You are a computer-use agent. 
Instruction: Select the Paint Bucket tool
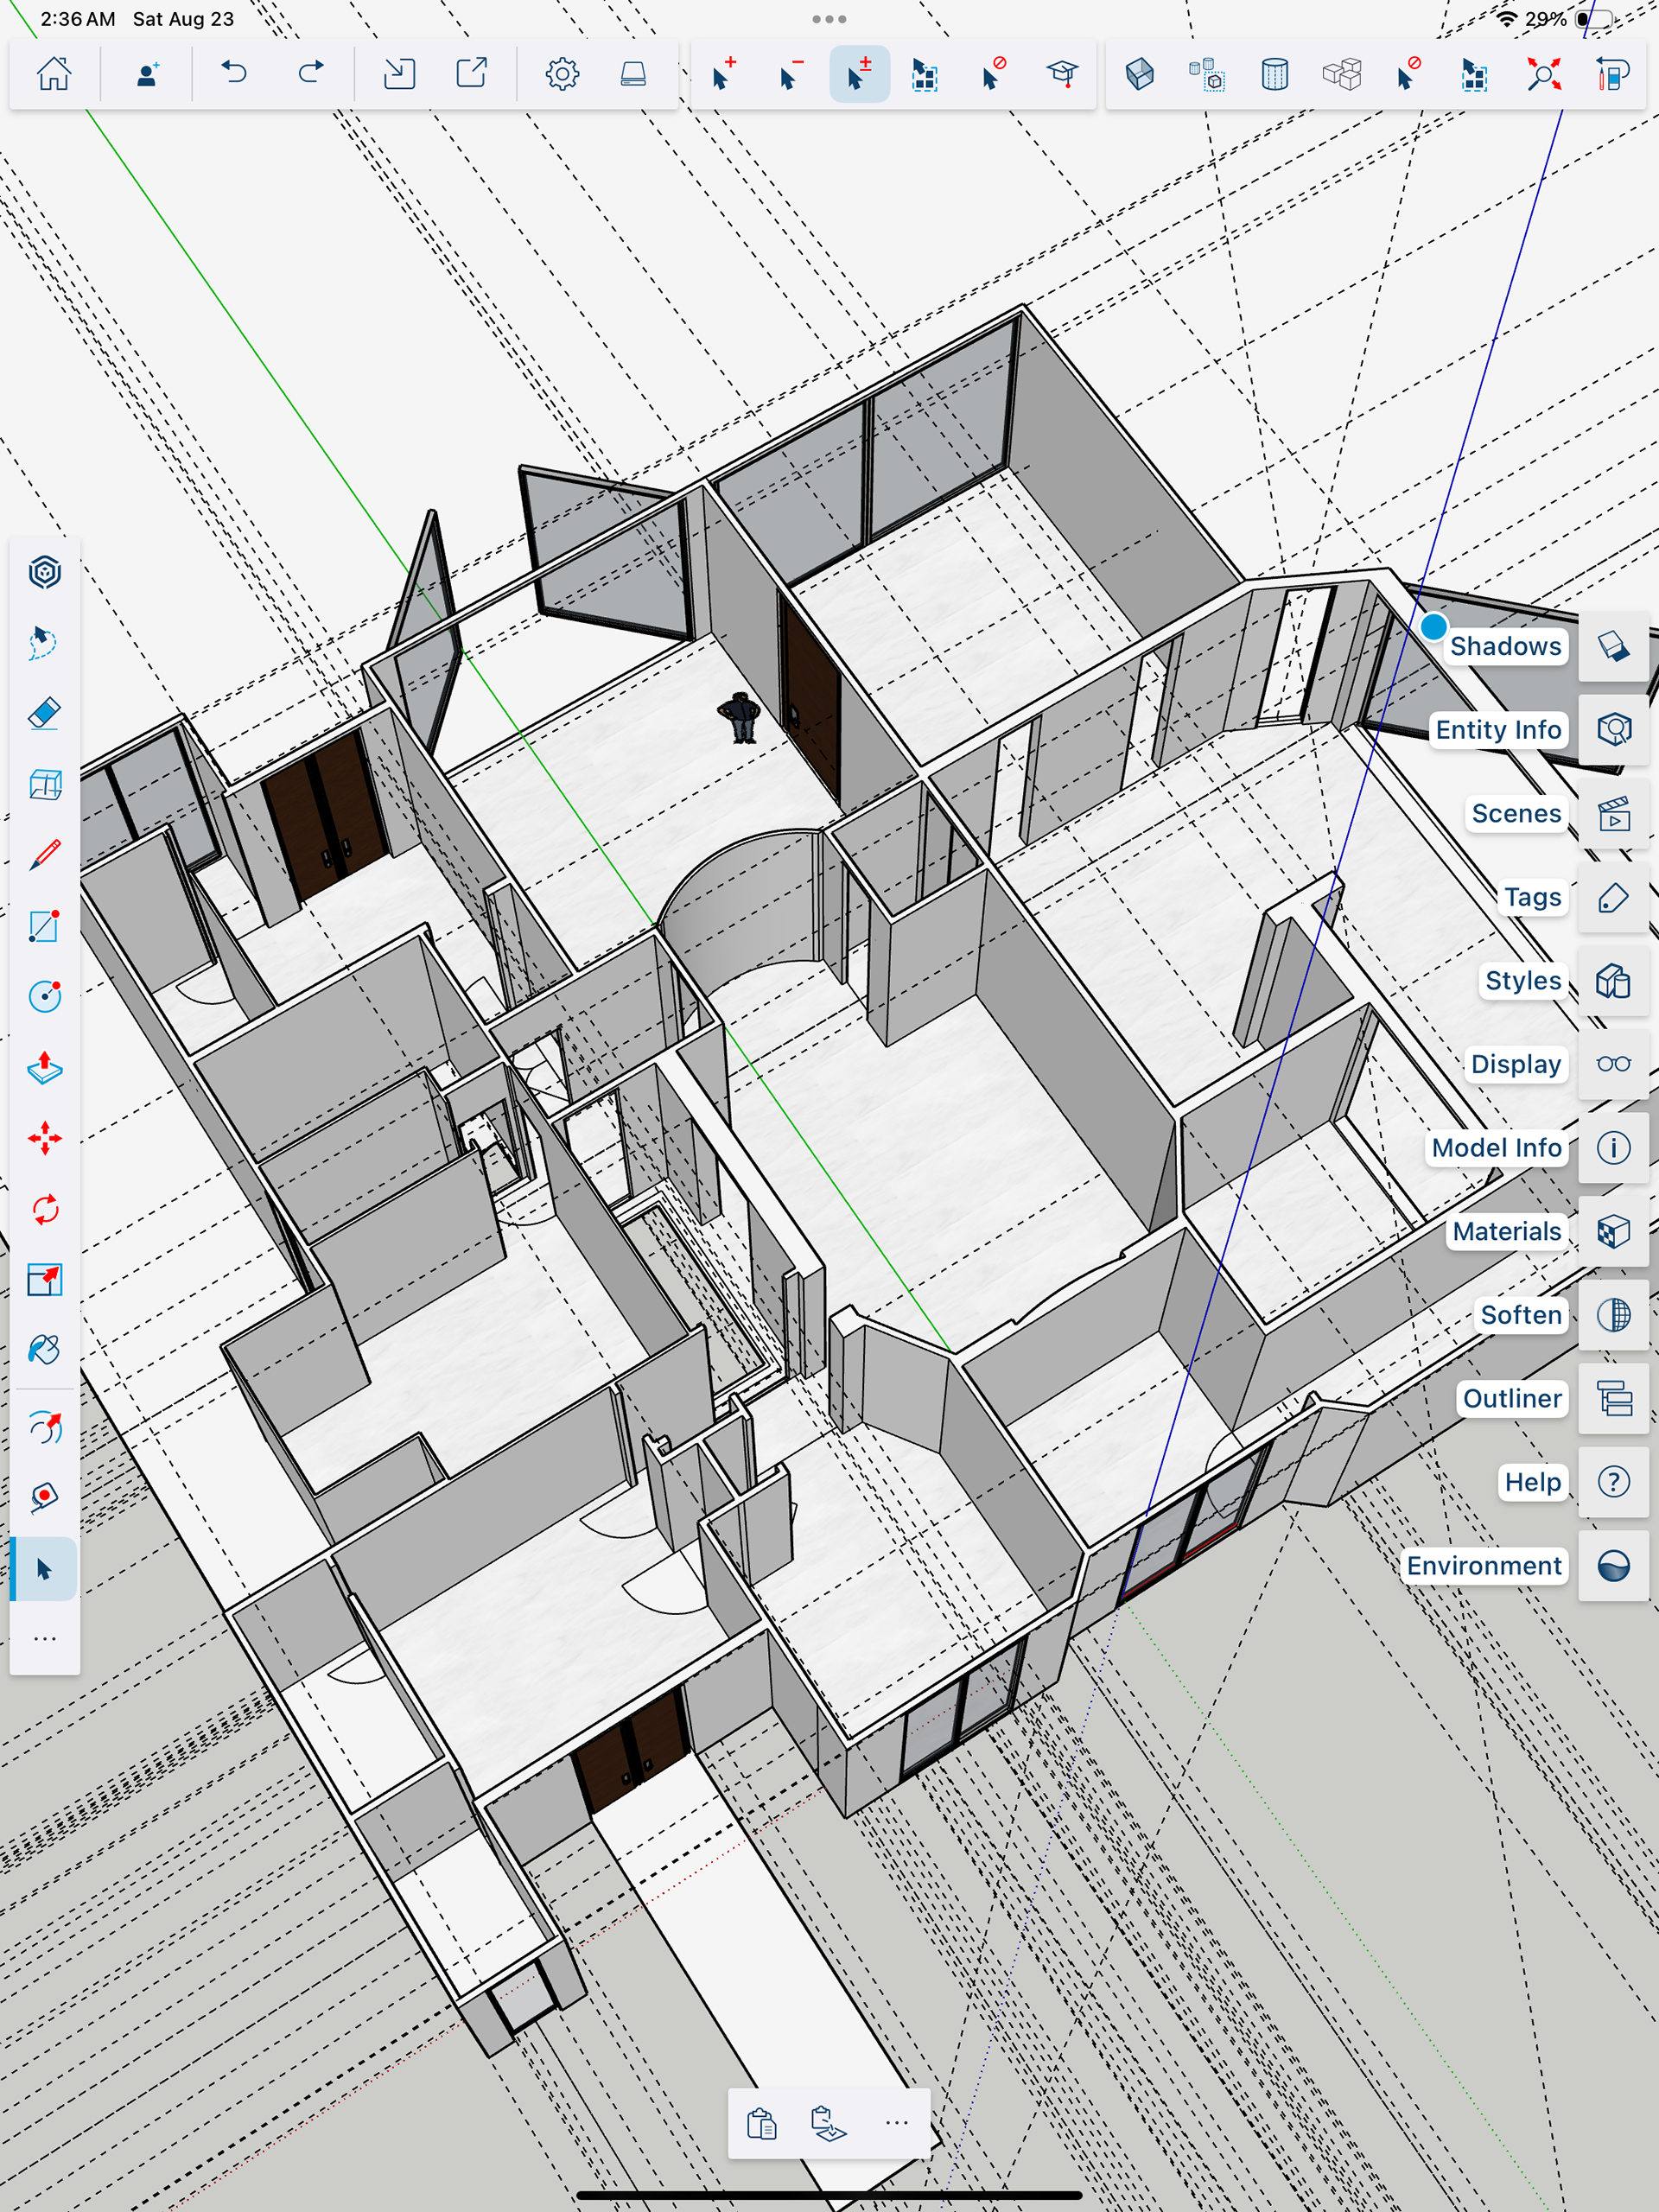(44, 1350)
